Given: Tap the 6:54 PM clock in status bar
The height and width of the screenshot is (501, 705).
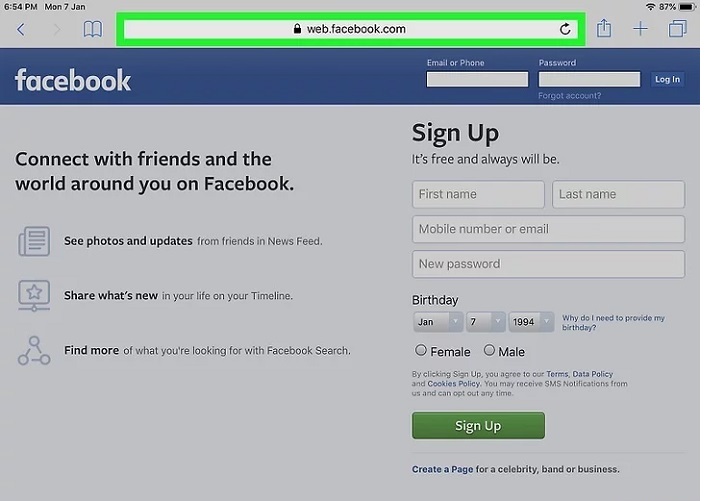Looking at the screenshot, I should click(x=20, y=7).
